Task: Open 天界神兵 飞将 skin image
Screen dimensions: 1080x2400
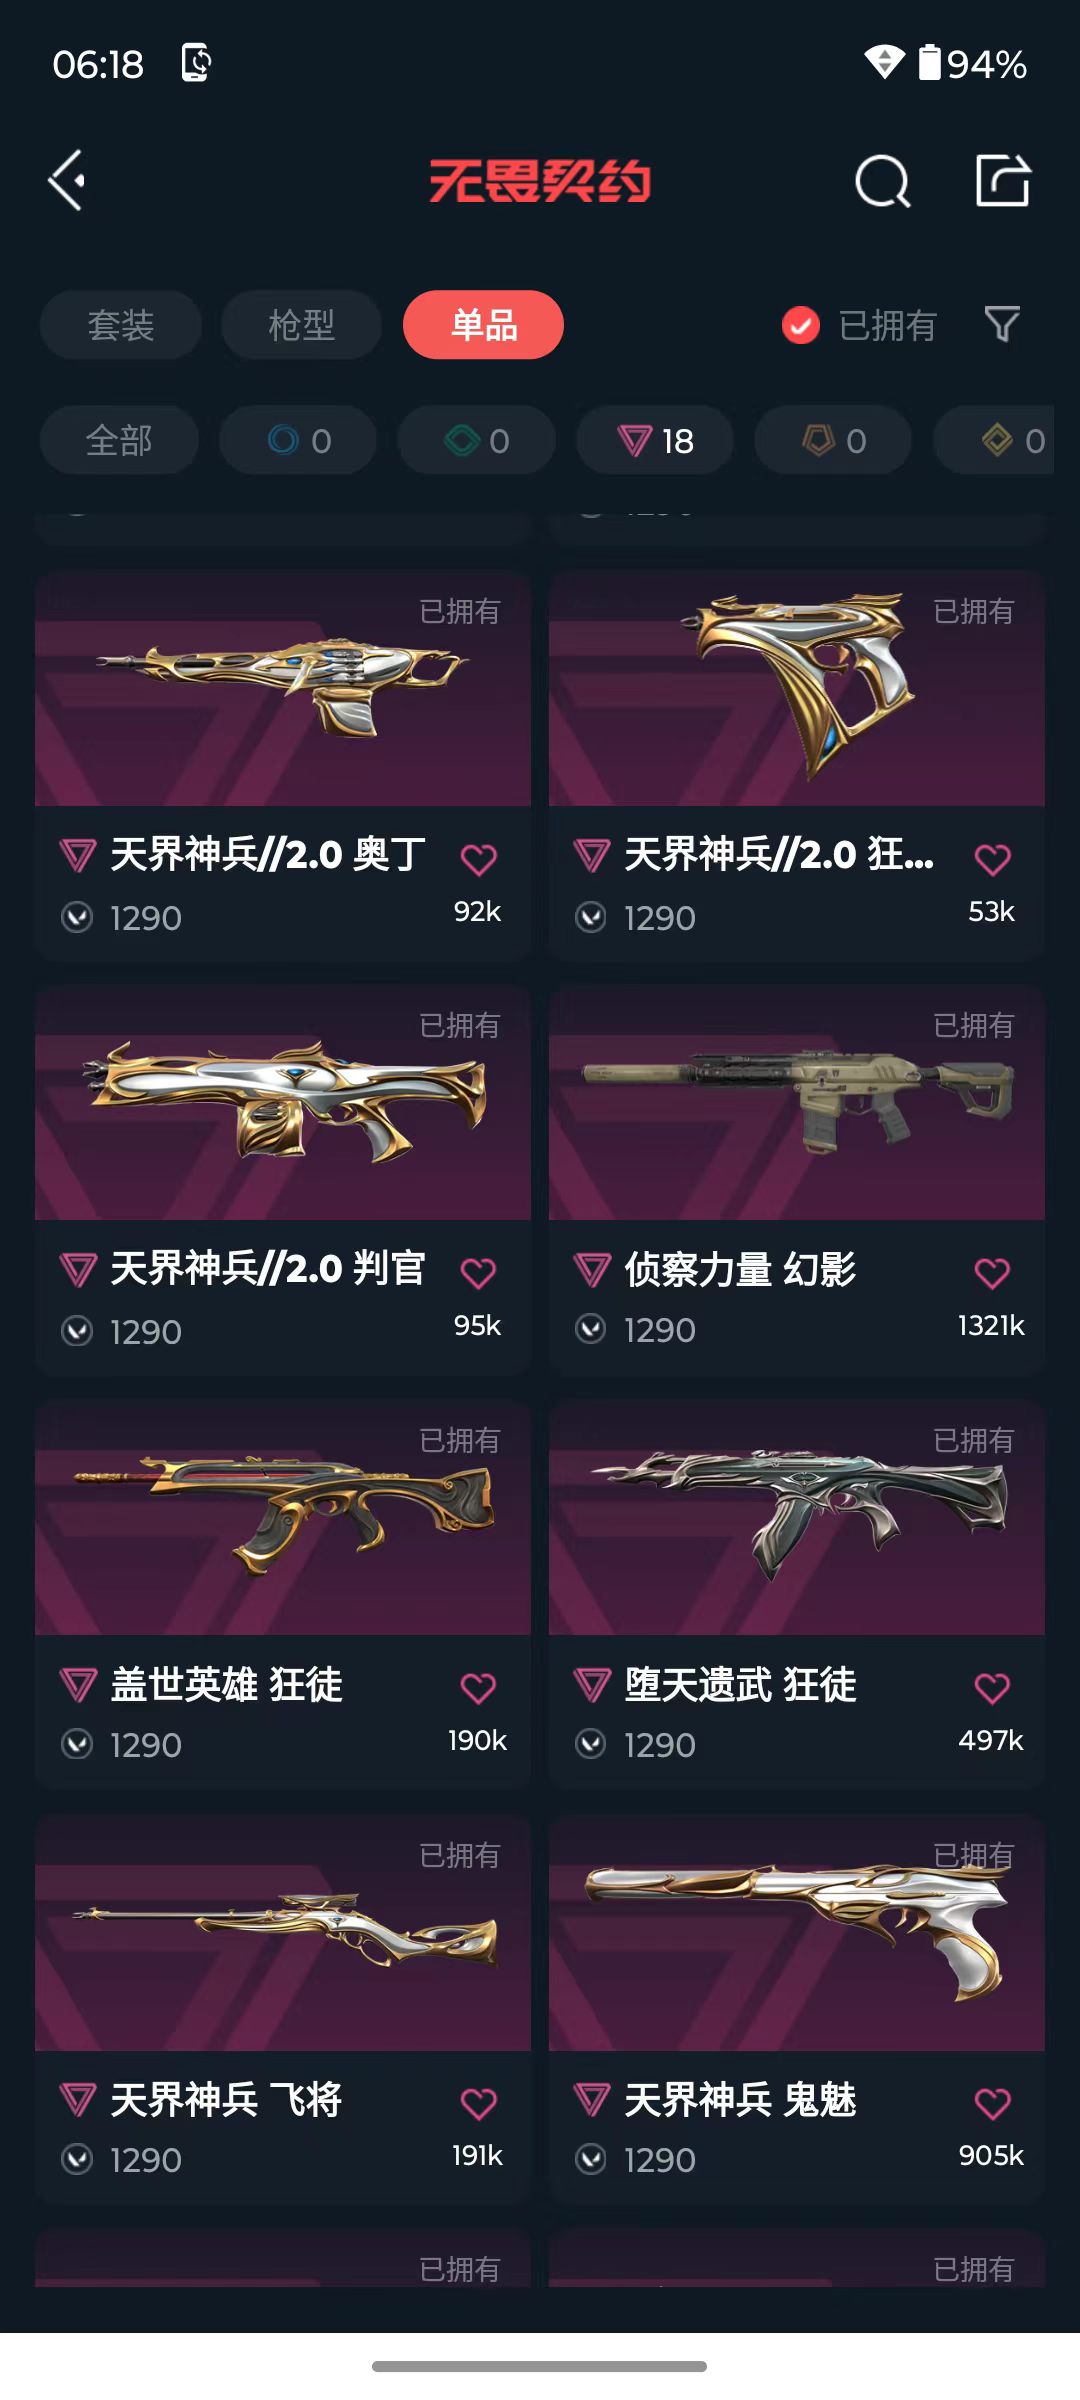Action: [x=283, y=1933]
